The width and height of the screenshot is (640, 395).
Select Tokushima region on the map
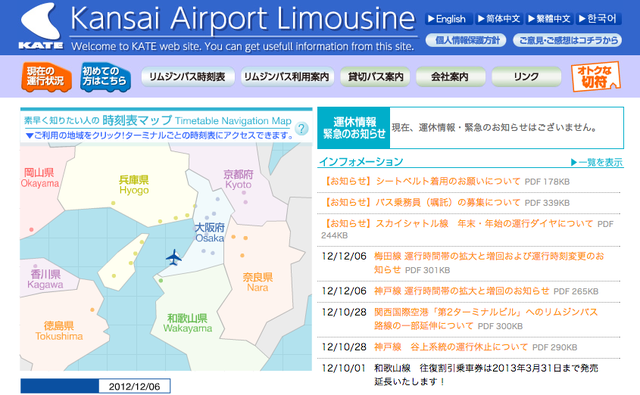click(59, 331)
